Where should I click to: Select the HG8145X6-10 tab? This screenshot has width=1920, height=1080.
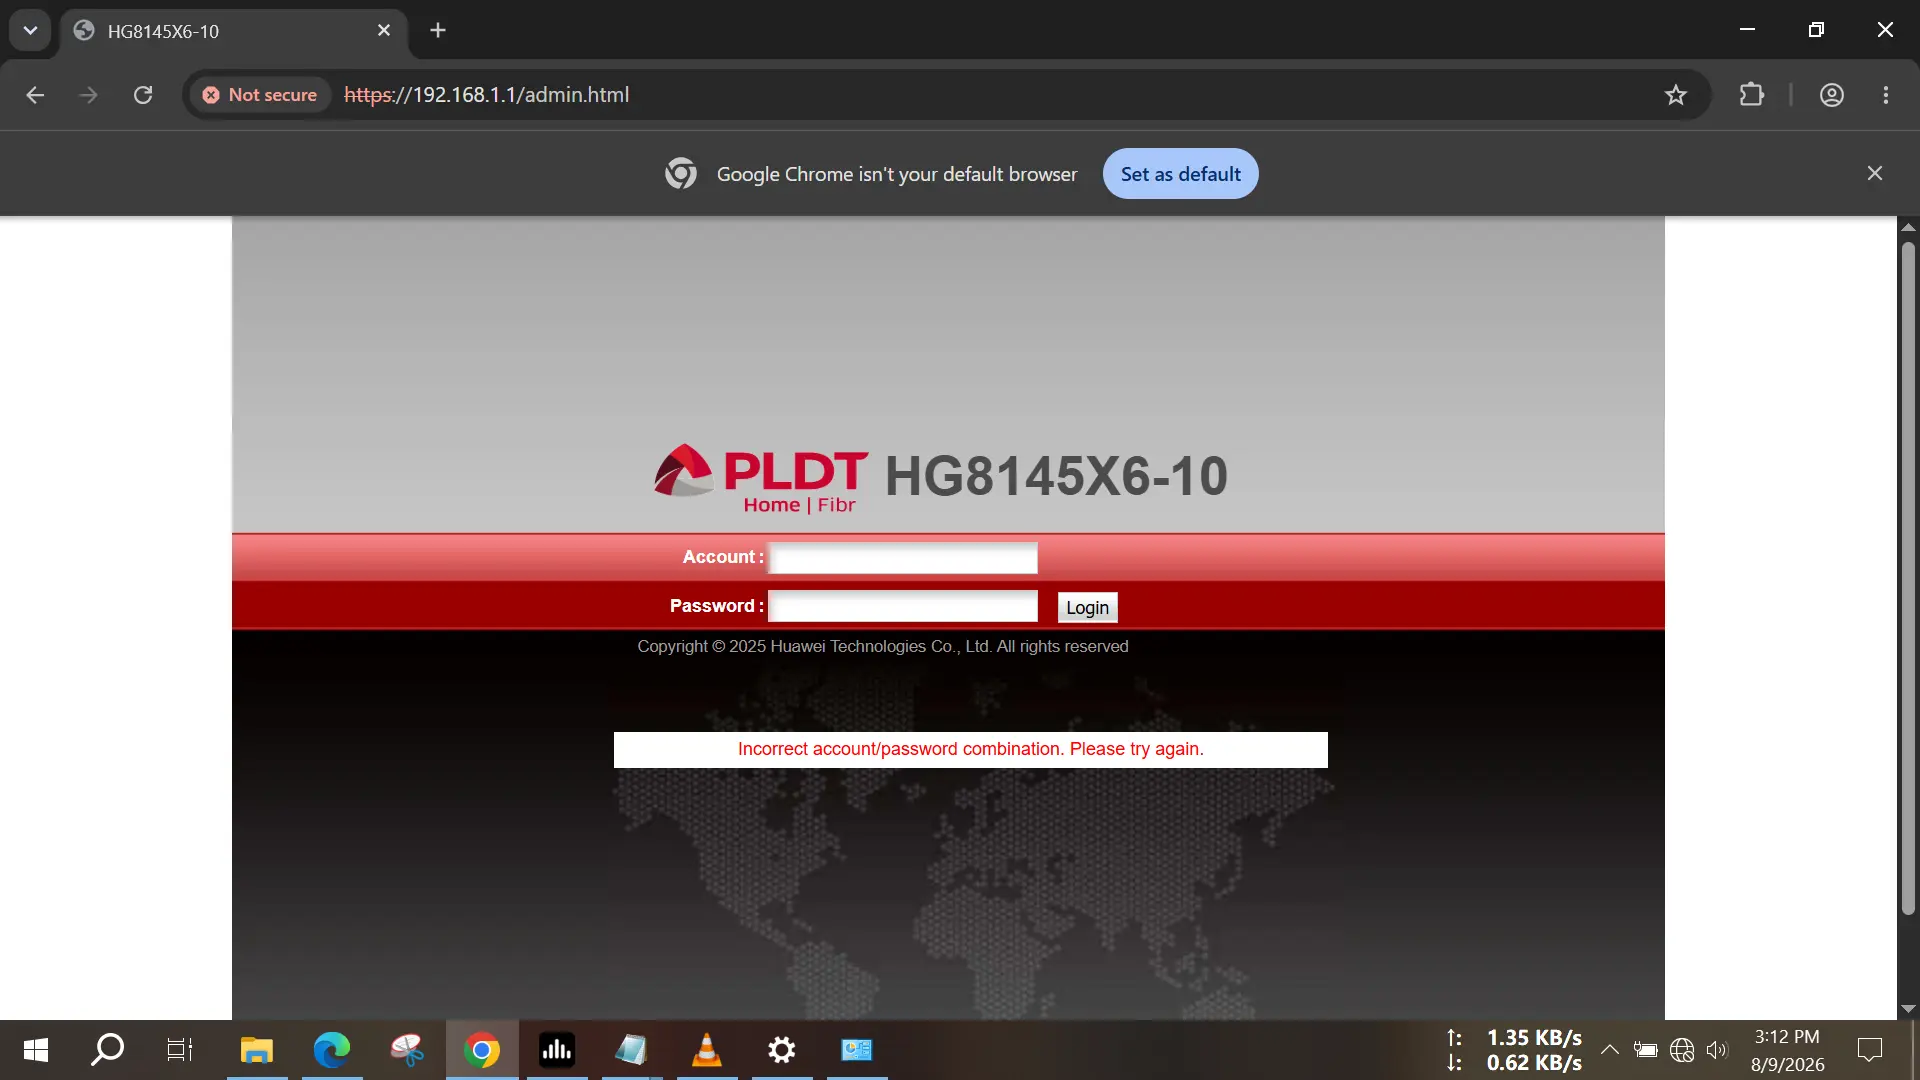[234, 31]
